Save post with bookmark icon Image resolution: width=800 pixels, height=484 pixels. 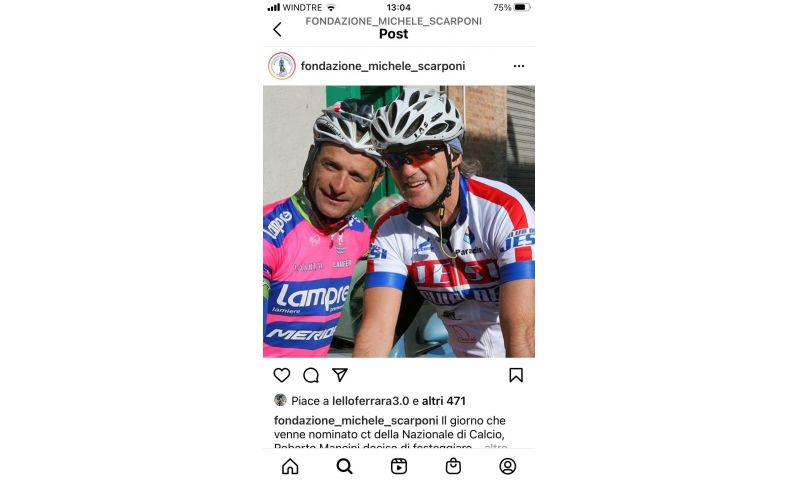click(516, 375)
